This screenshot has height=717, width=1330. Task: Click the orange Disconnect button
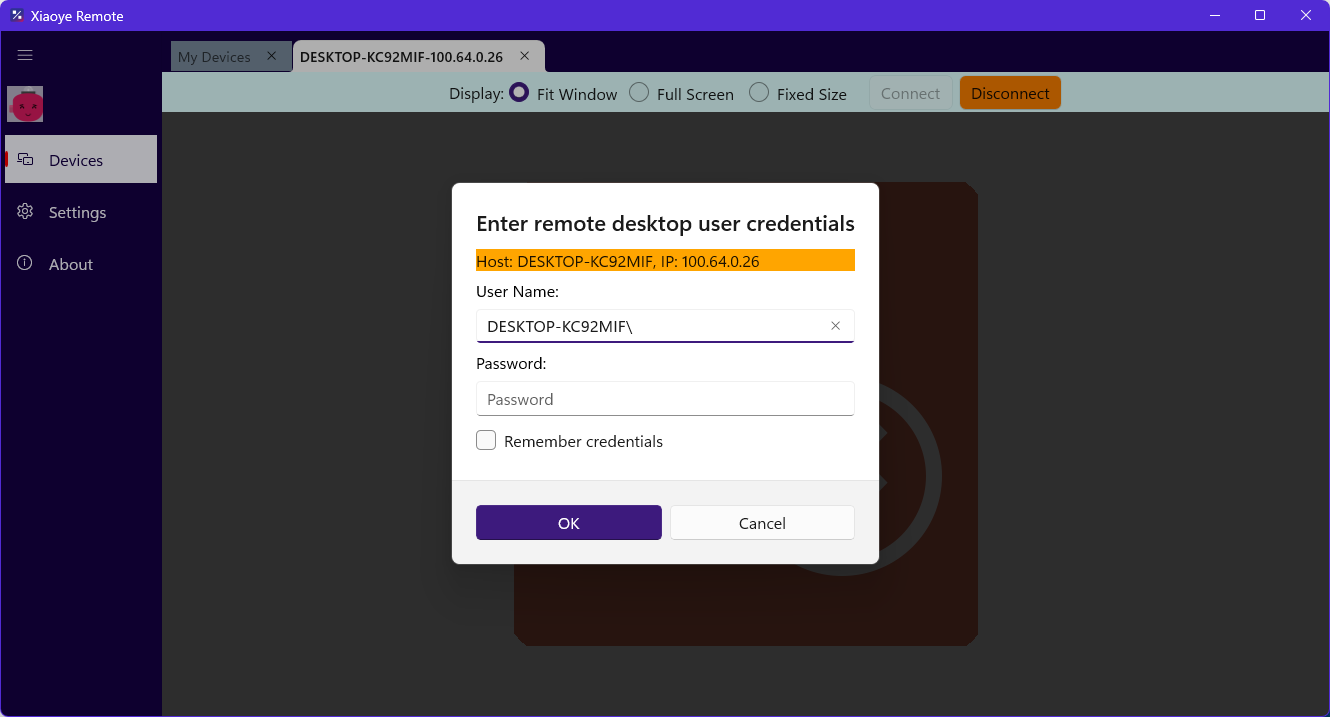click(x=1010, y=93)
